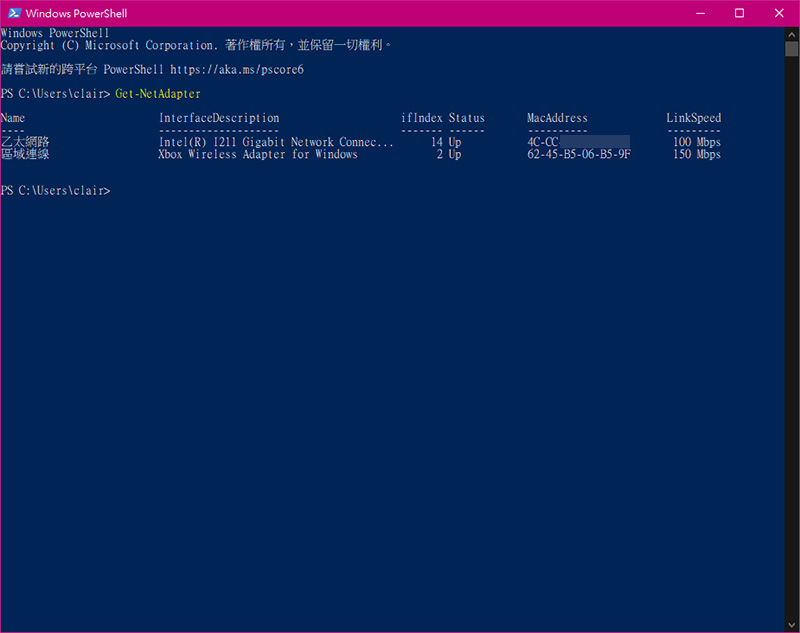This screenshot has width=800, height=633.
Task: Click the last PS C:\Users\clair prompt line
Action: pos(55,191)
